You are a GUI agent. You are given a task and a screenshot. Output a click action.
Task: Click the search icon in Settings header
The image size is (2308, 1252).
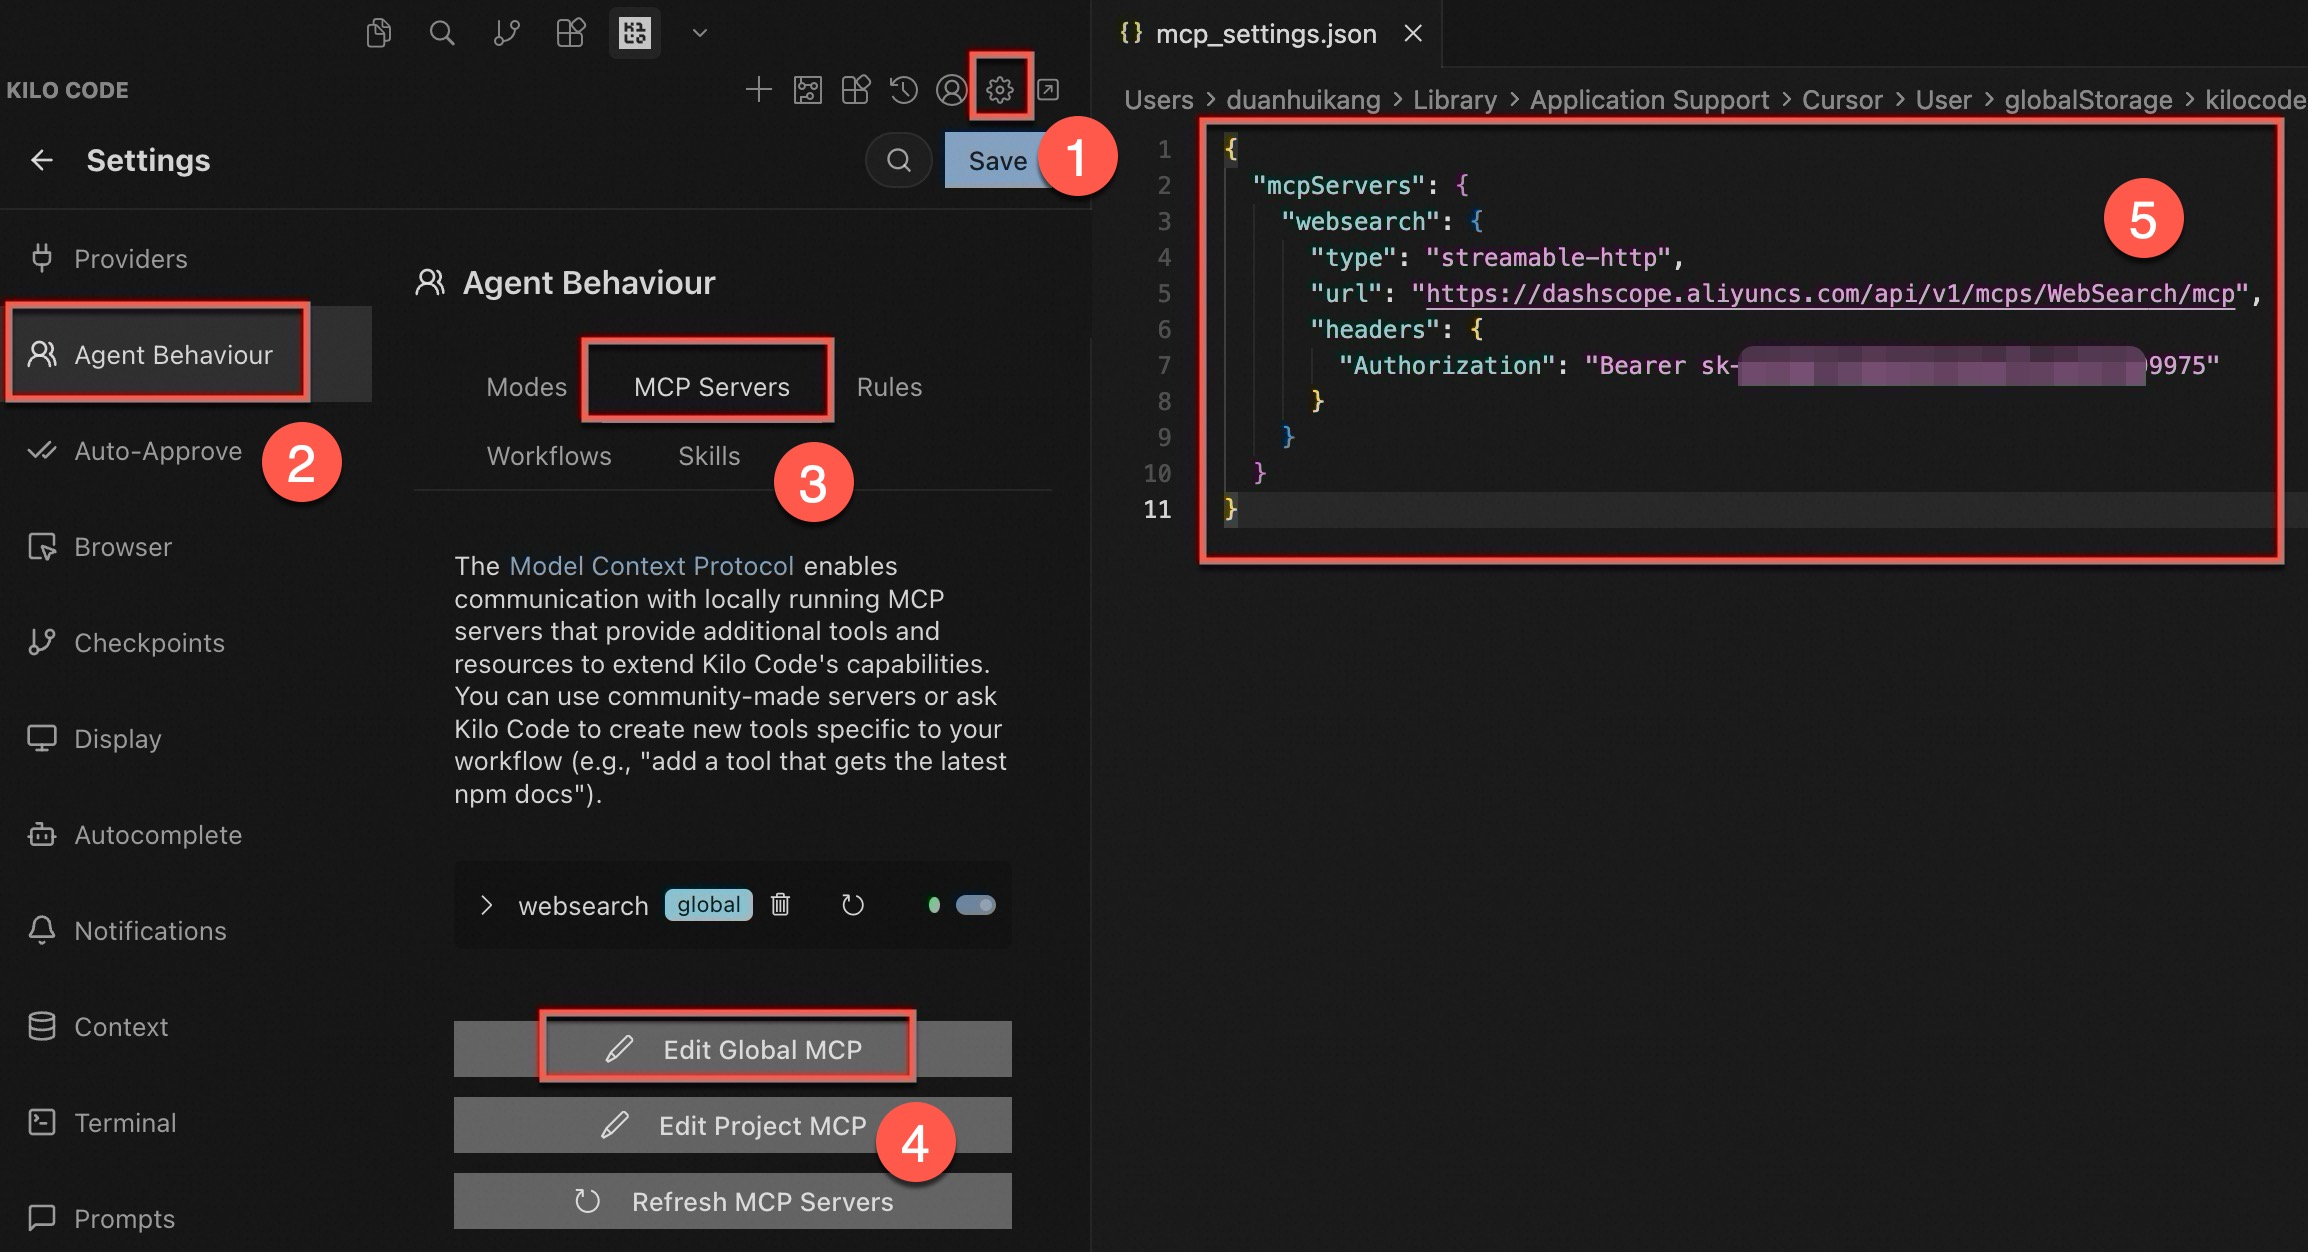click(x=898, y=160)
